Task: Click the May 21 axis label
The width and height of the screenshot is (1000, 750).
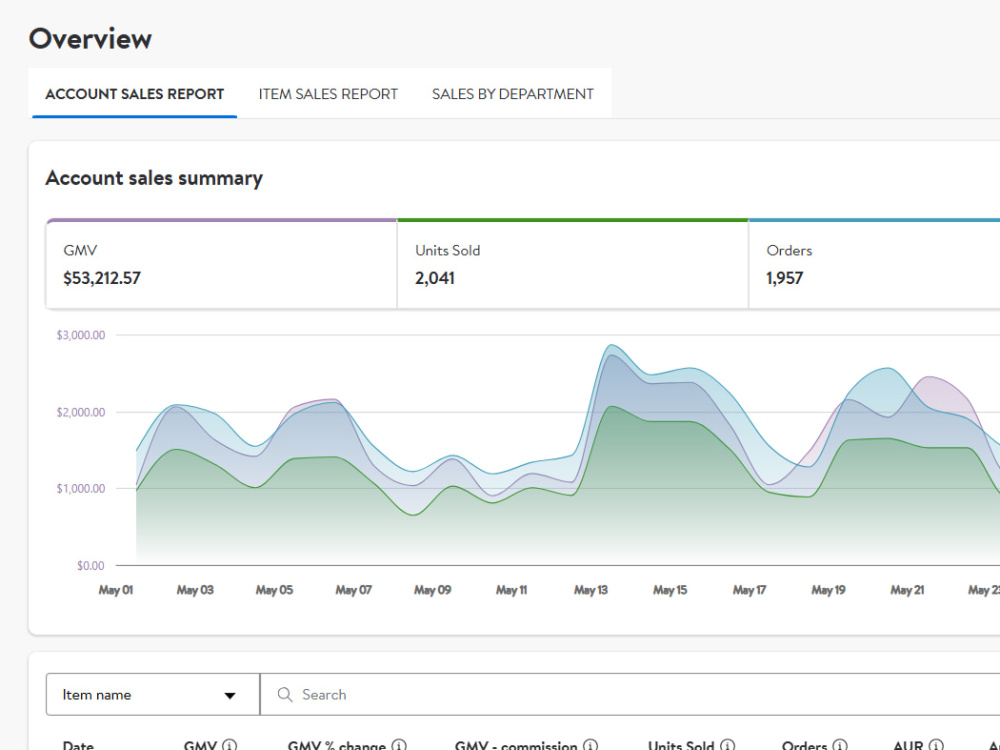Action: point(907,590)
